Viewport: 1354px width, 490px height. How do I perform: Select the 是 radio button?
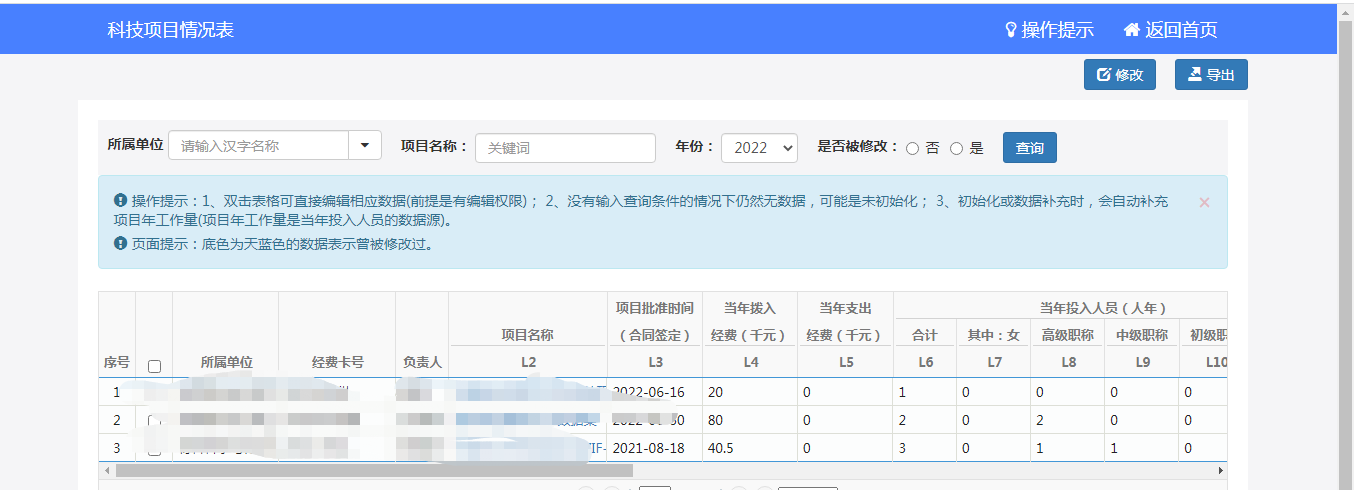tap(956, 148)
